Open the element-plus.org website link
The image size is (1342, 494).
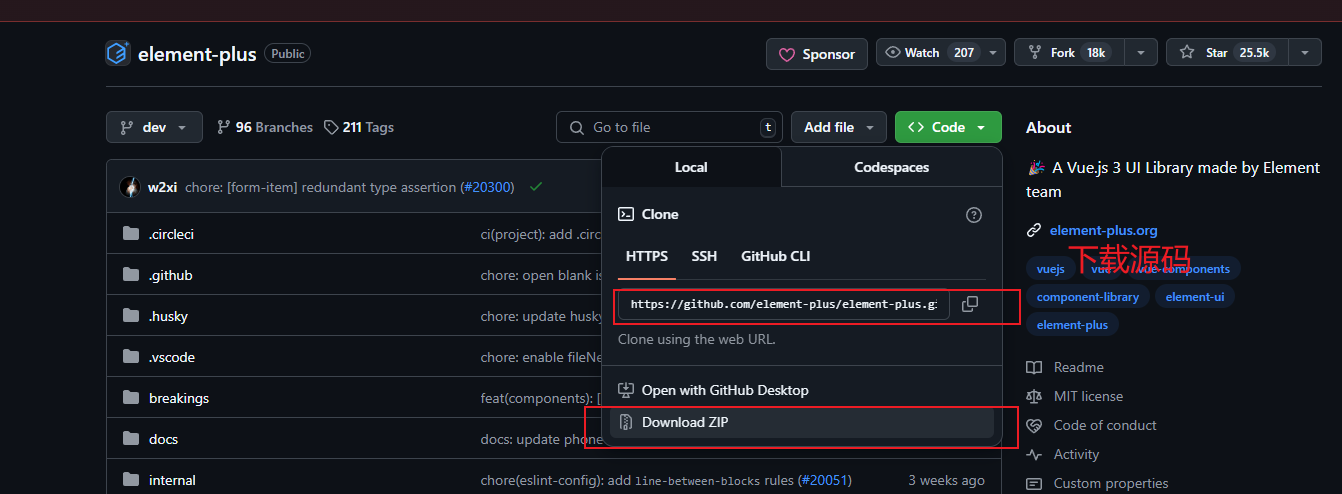coord(1103,230)
